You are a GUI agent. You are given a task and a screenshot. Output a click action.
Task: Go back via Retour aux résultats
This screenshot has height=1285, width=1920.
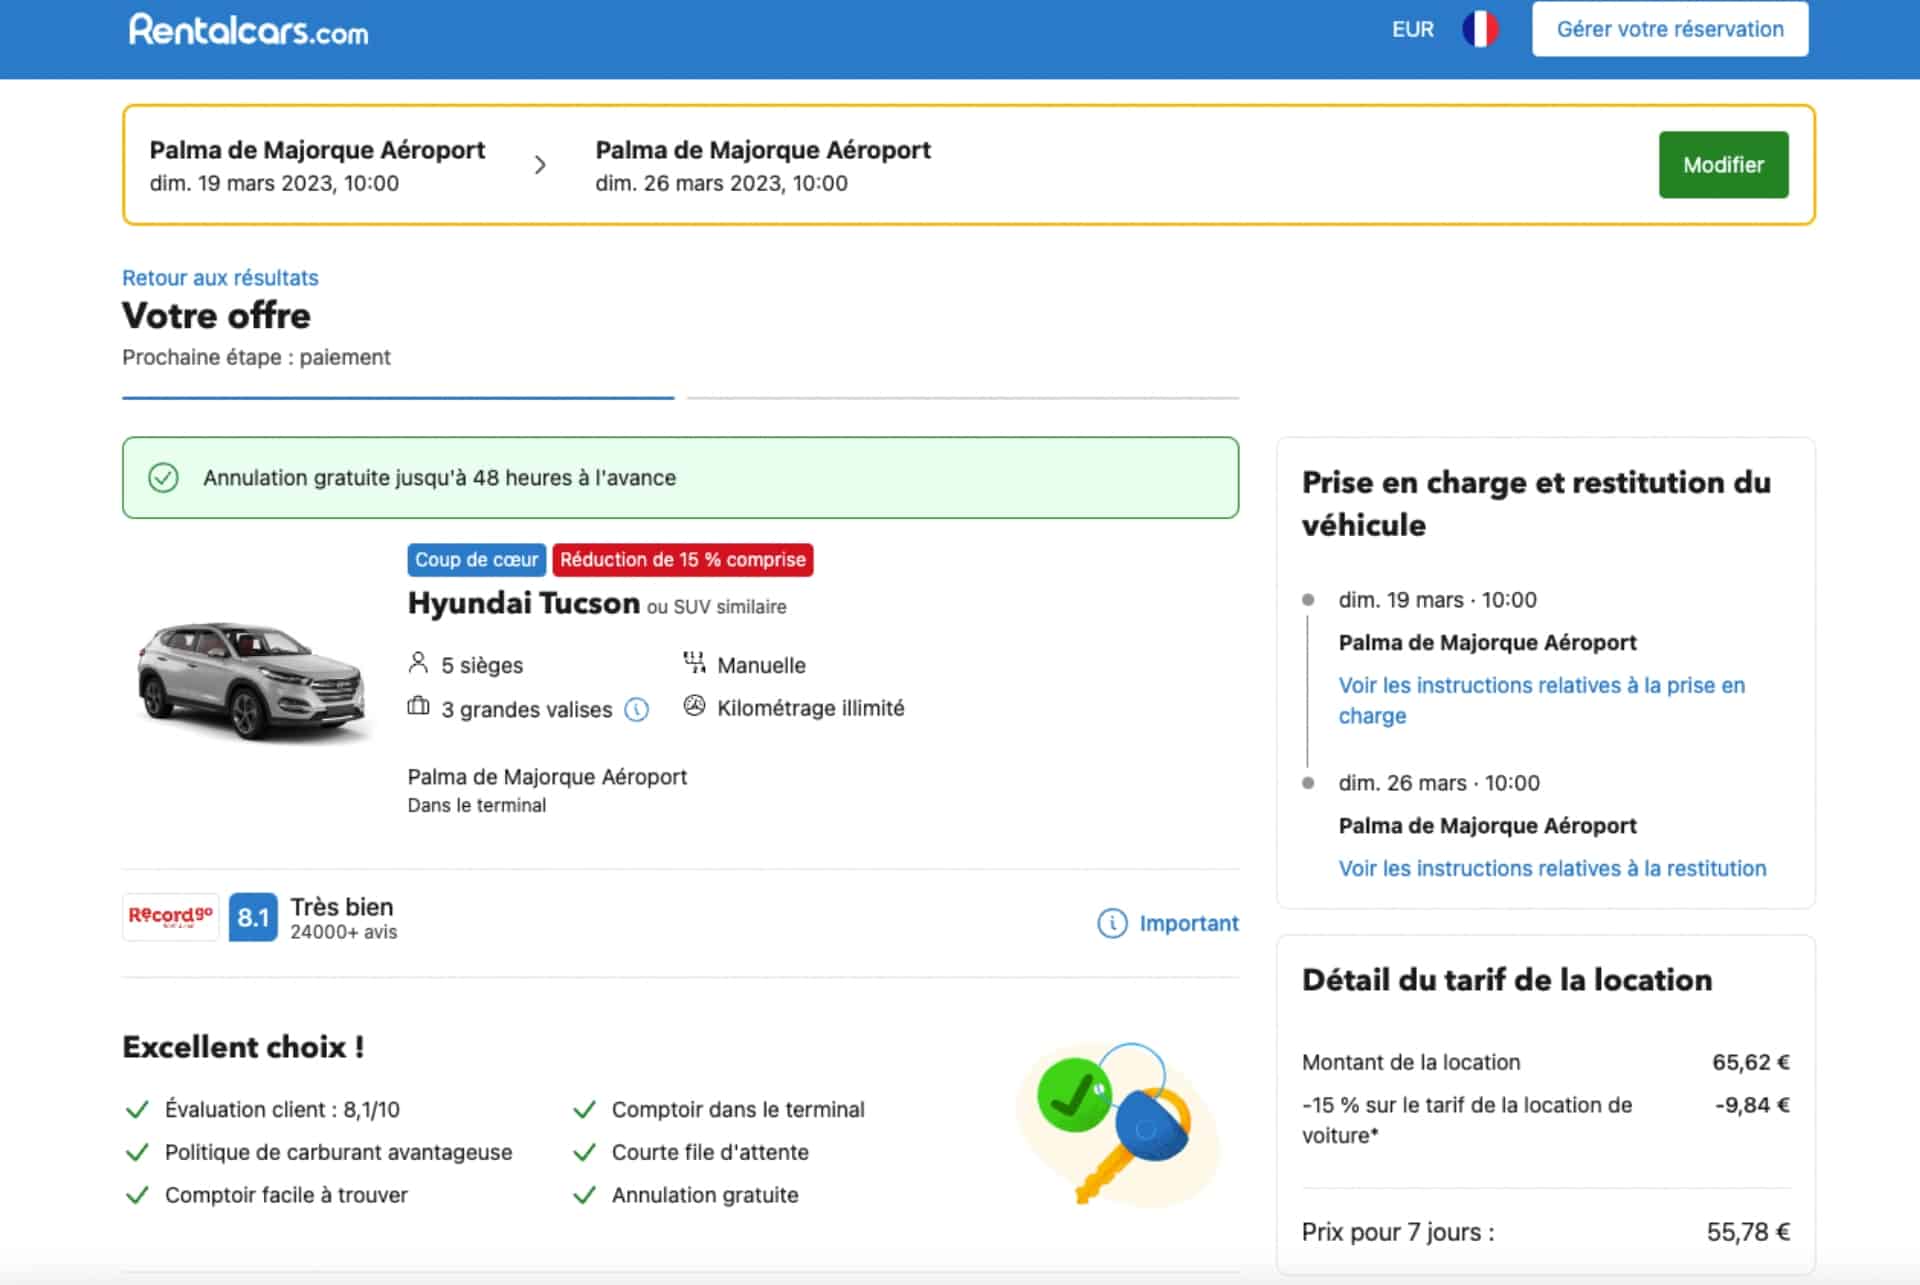220,278
